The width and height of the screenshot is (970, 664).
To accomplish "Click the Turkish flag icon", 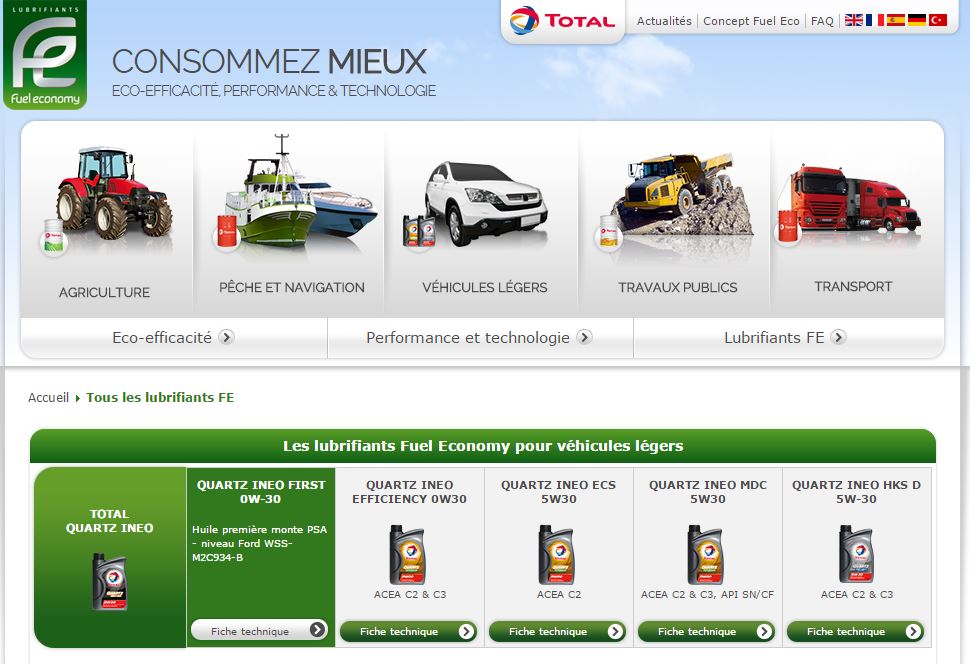I will (935, 19).
